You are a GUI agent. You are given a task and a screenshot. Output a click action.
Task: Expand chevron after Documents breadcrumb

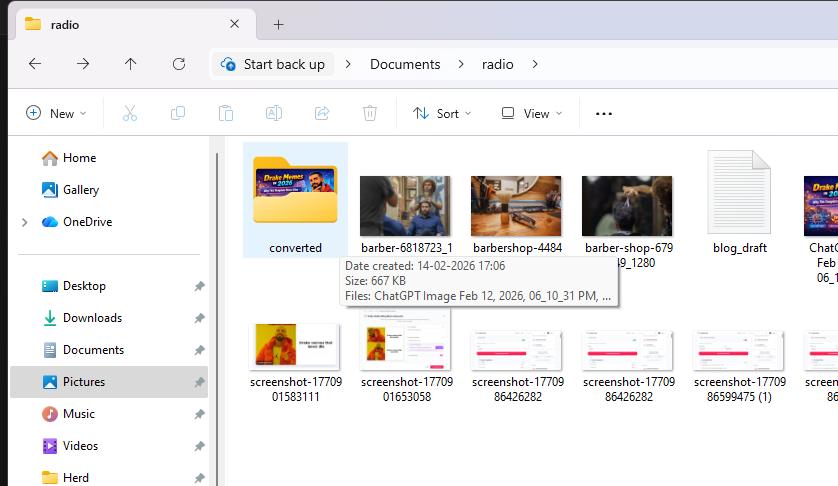461,64
